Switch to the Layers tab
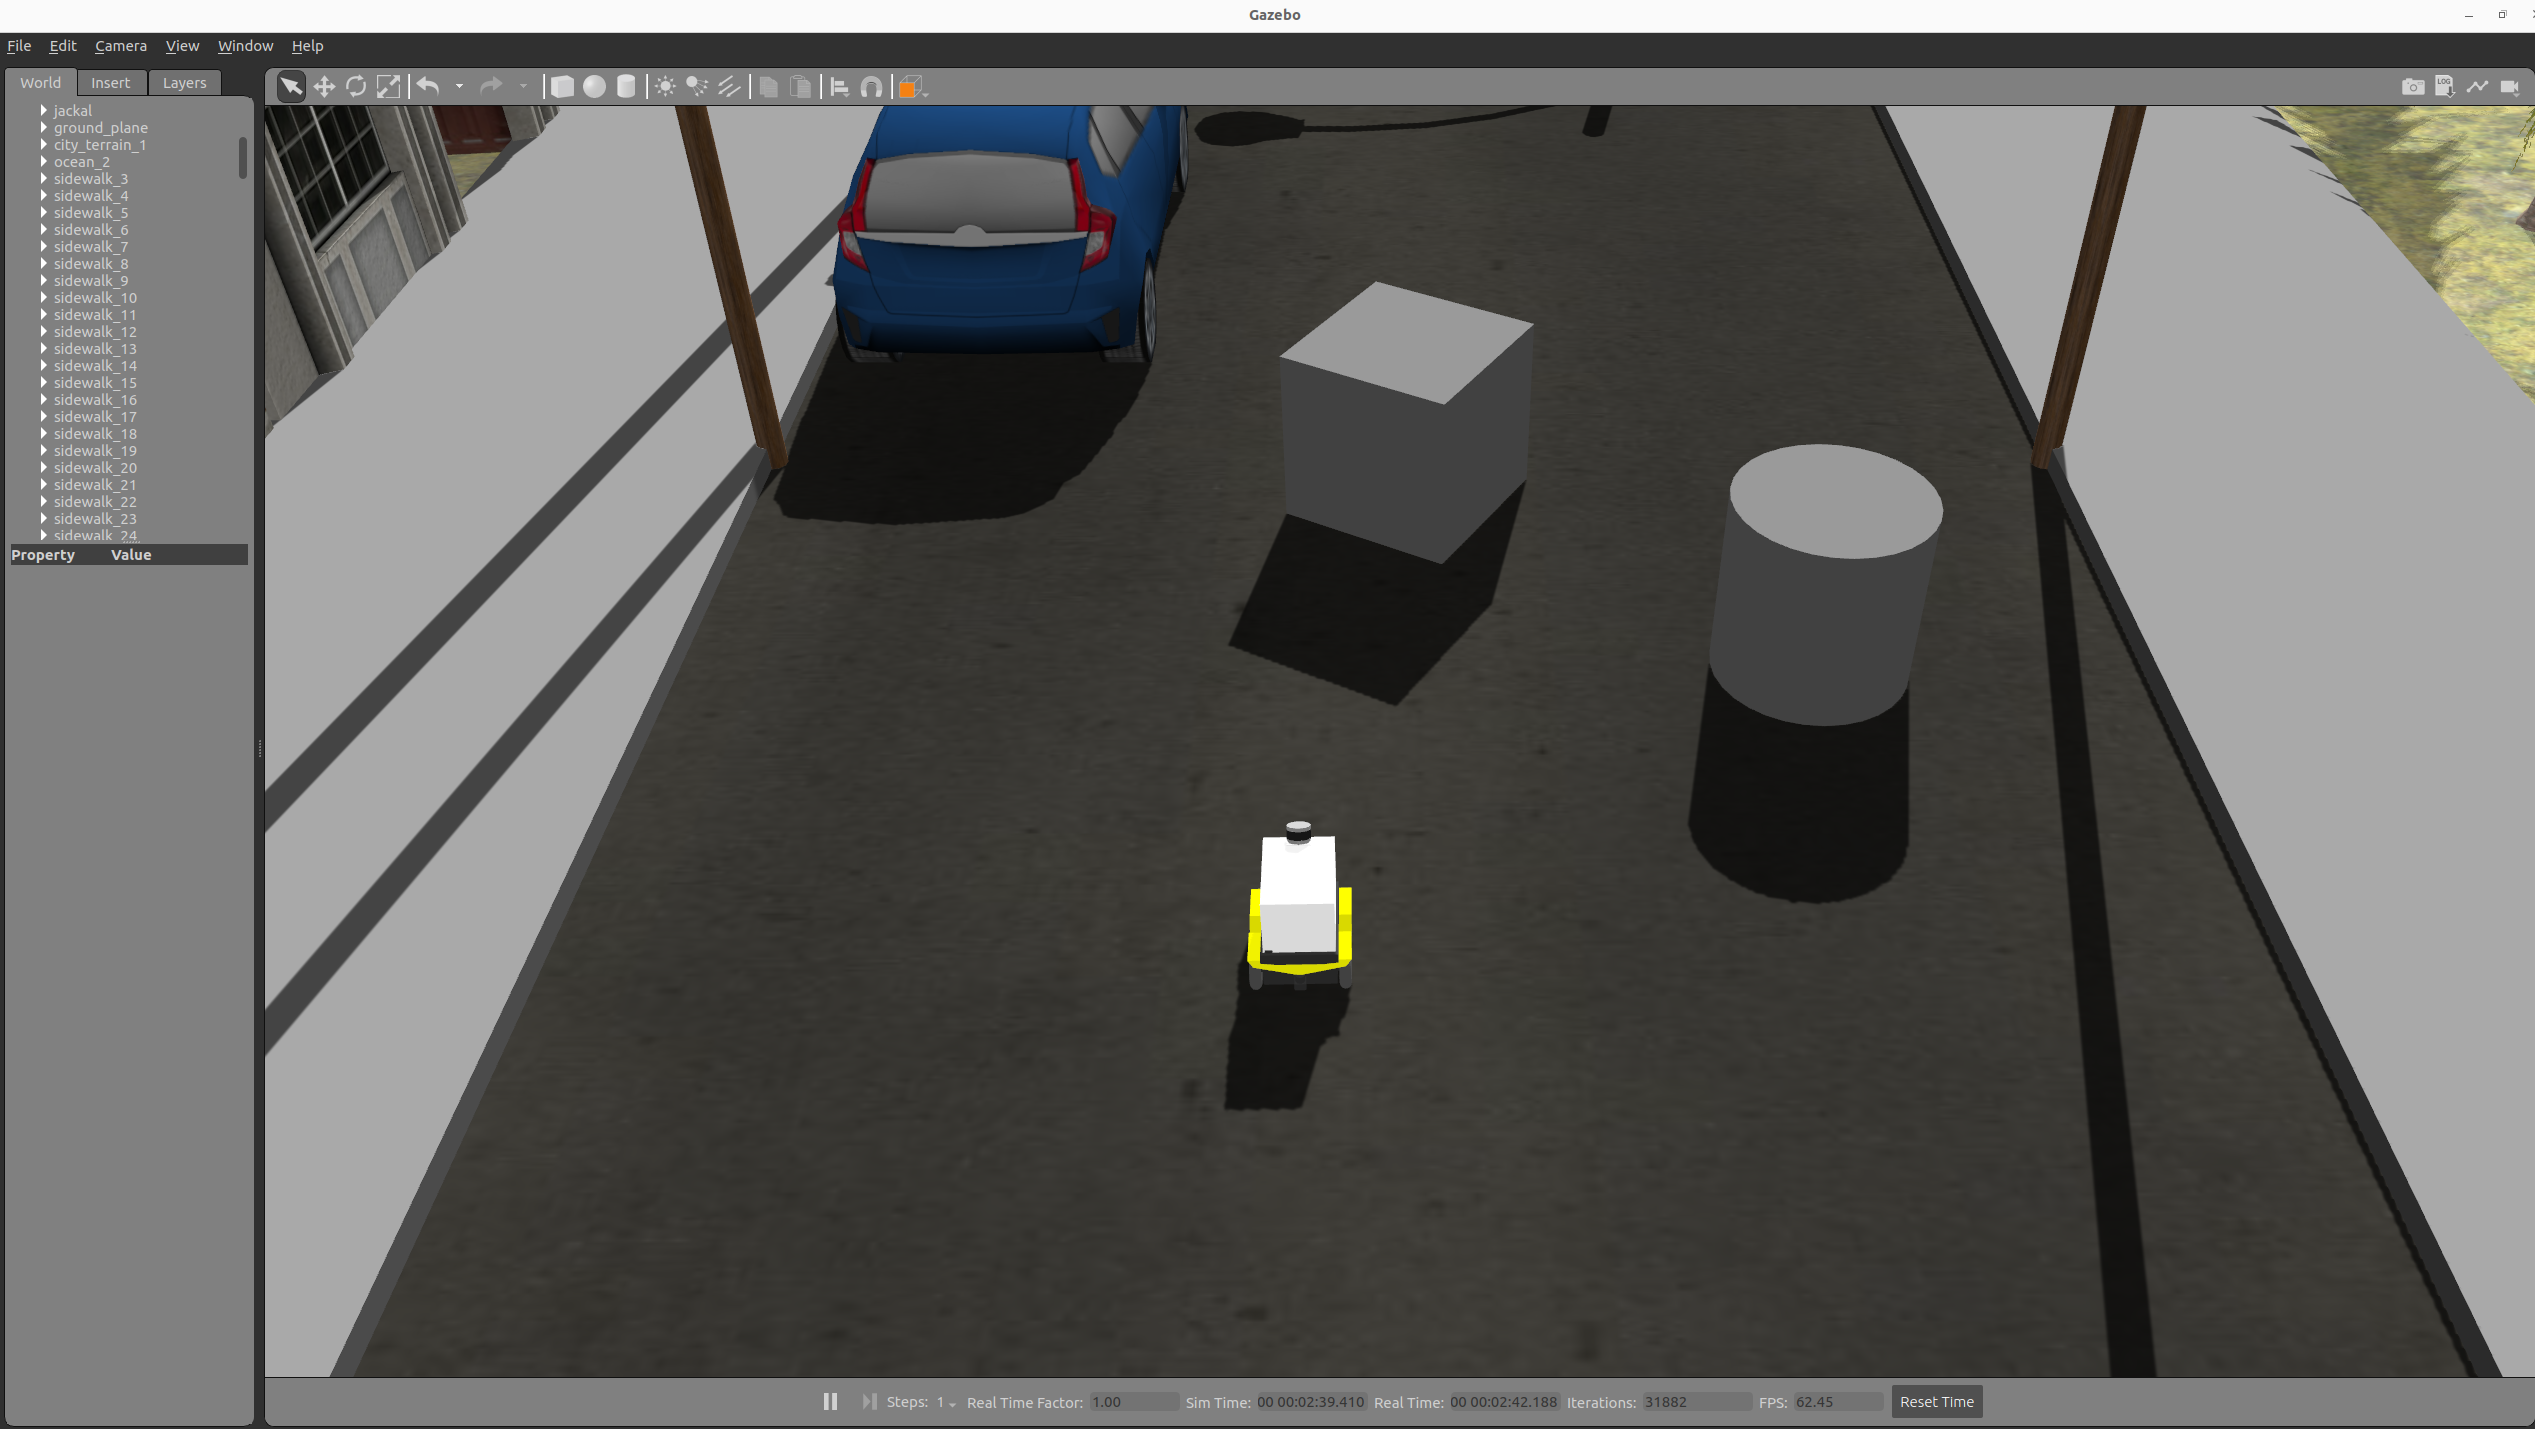The height and width of the screenshot is (1429, 2535). [x=184, y=83]
